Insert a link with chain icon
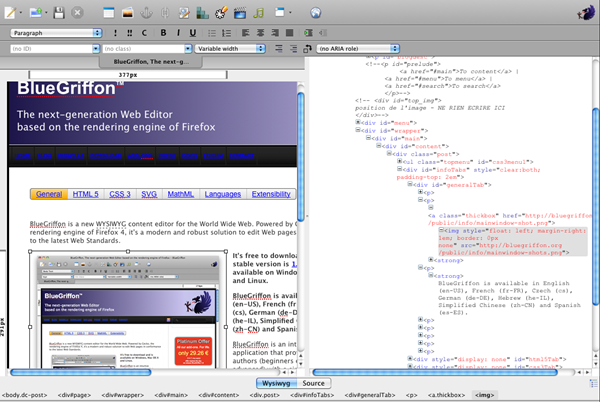 pyautogui.click(x=165, y=13)
